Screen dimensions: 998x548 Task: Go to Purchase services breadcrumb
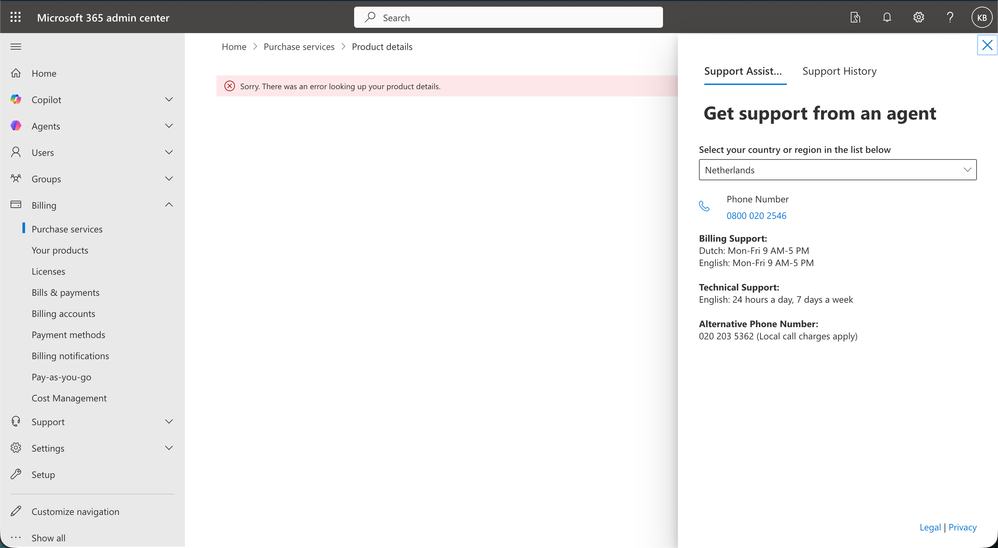299,46
